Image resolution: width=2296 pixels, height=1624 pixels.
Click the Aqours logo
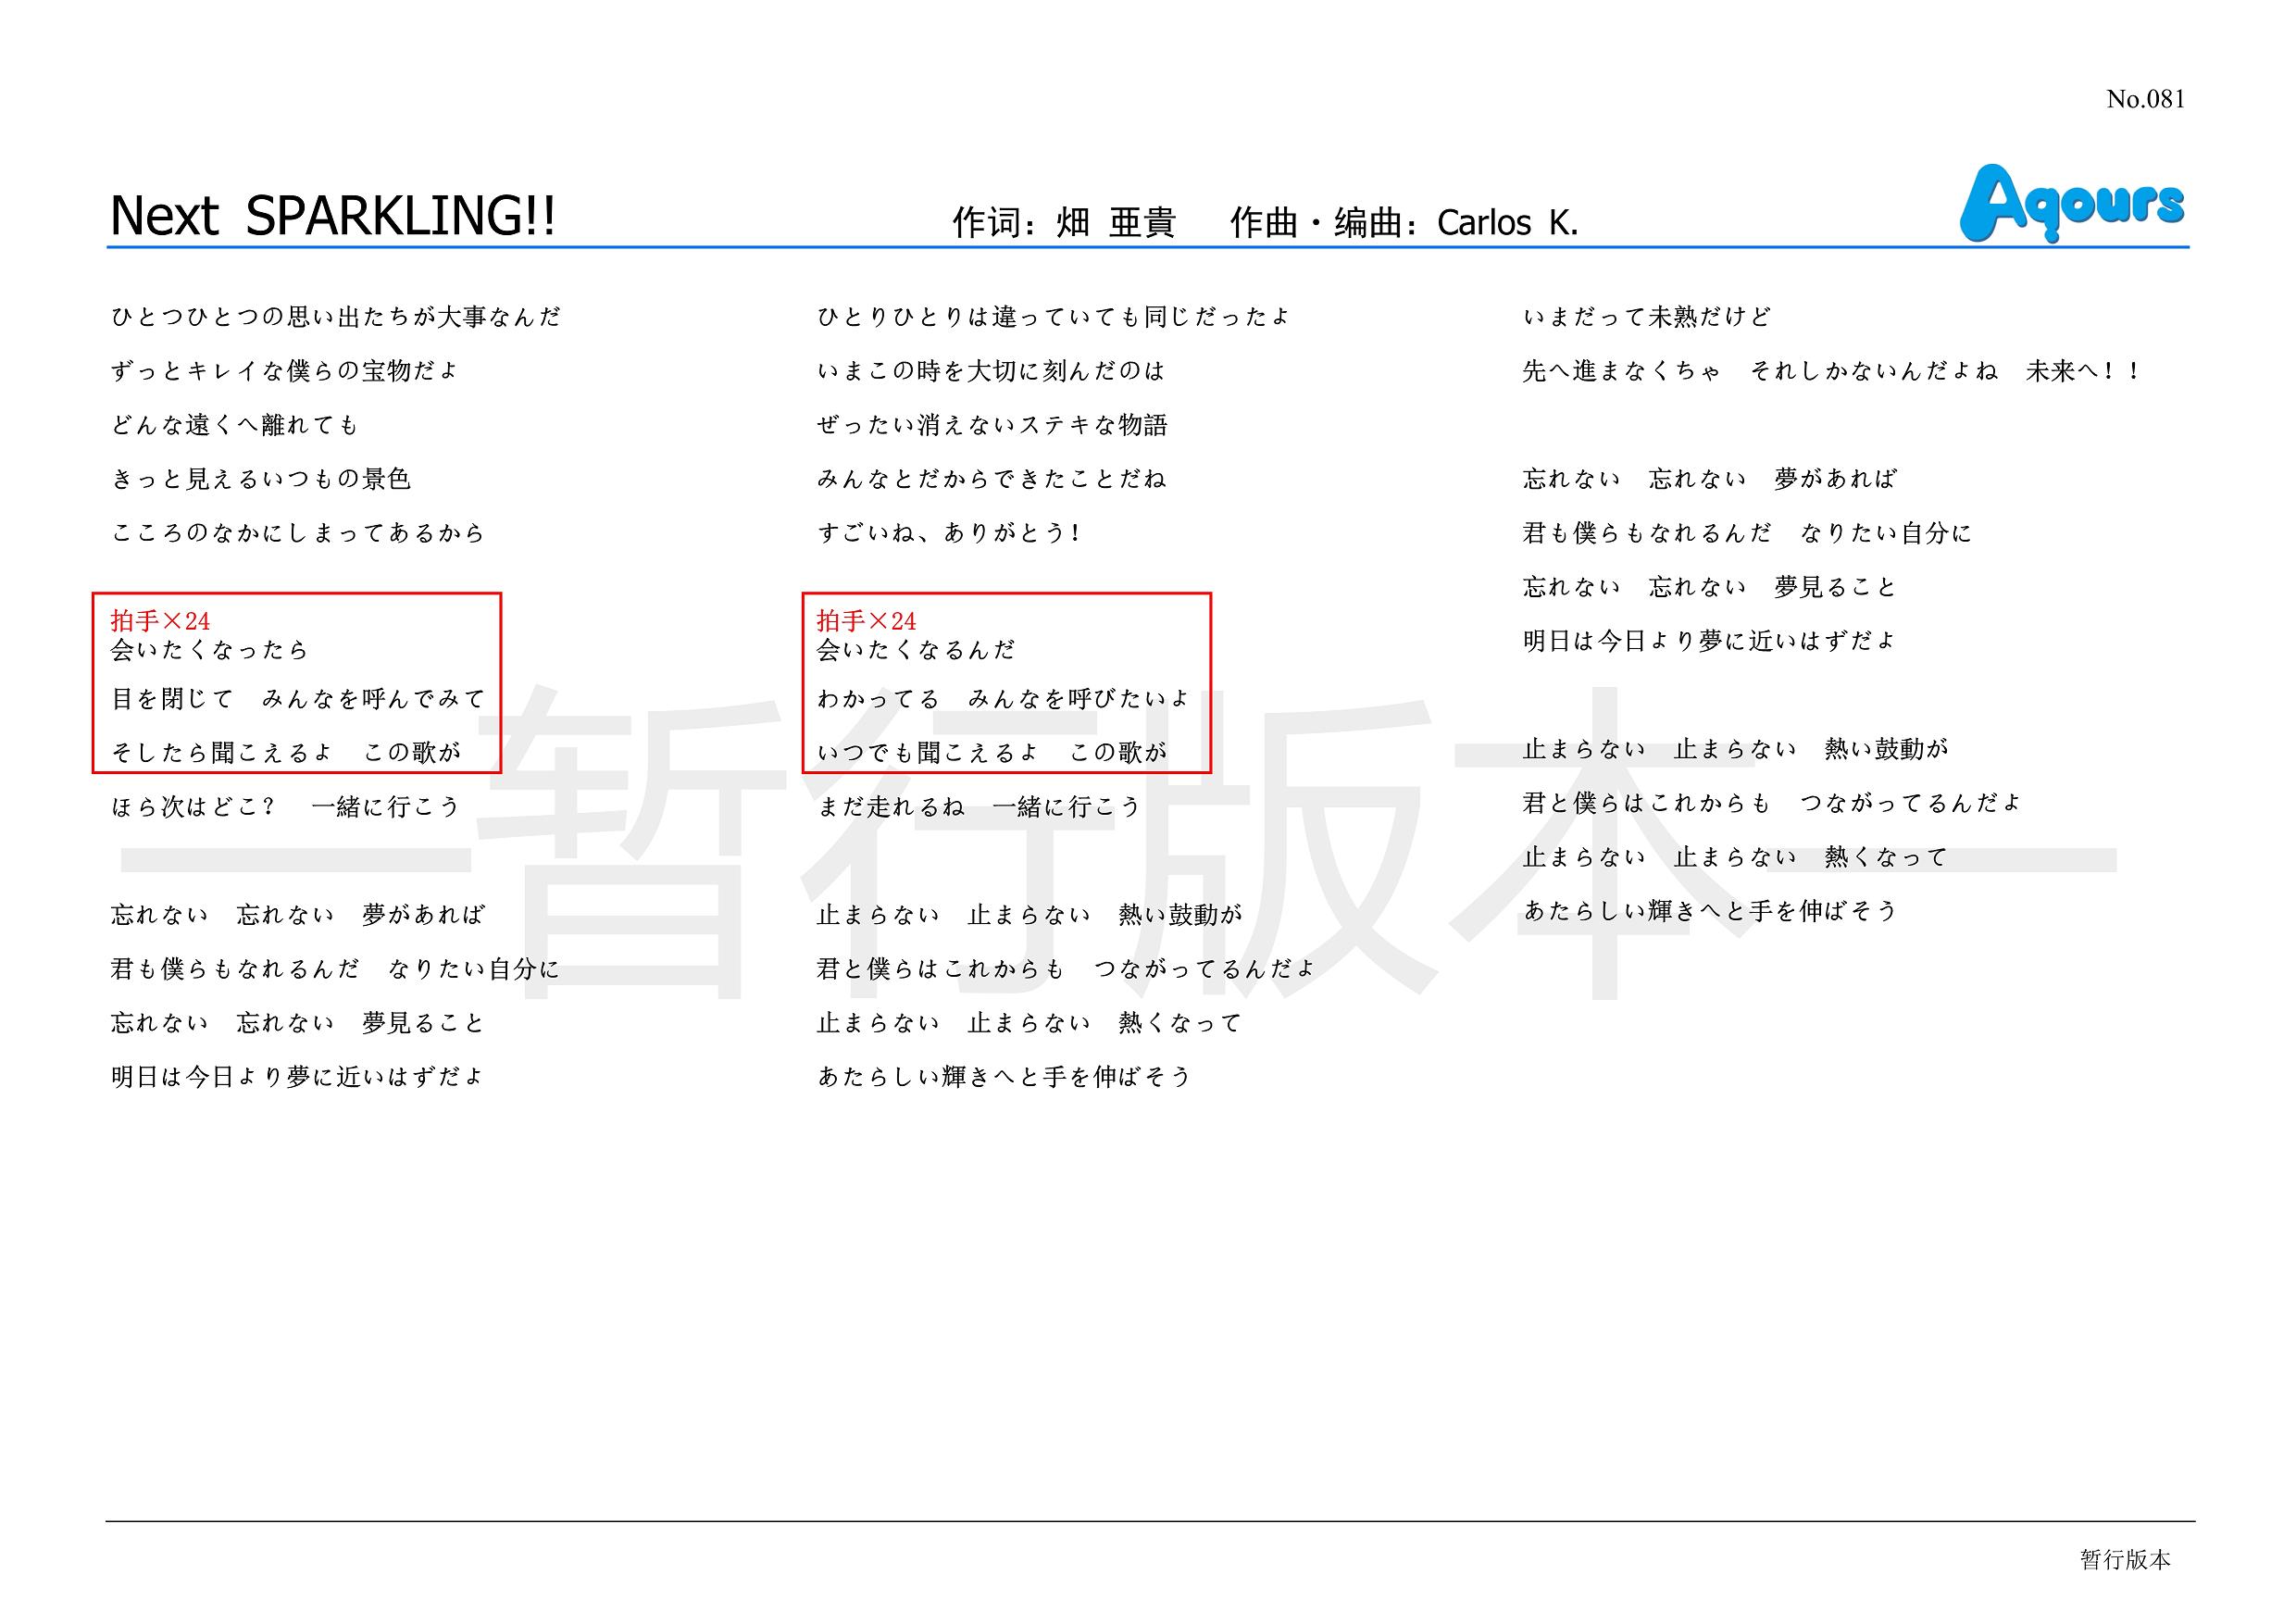click(x=2071, y=203)
